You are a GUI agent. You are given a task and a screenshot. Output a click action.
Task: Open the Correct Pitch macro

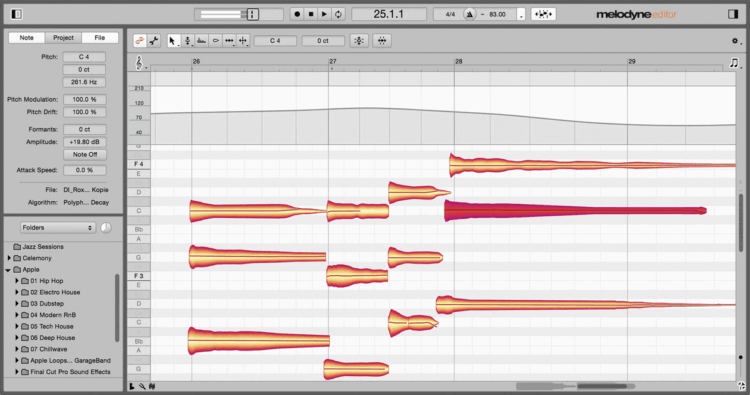pos(359,41)
